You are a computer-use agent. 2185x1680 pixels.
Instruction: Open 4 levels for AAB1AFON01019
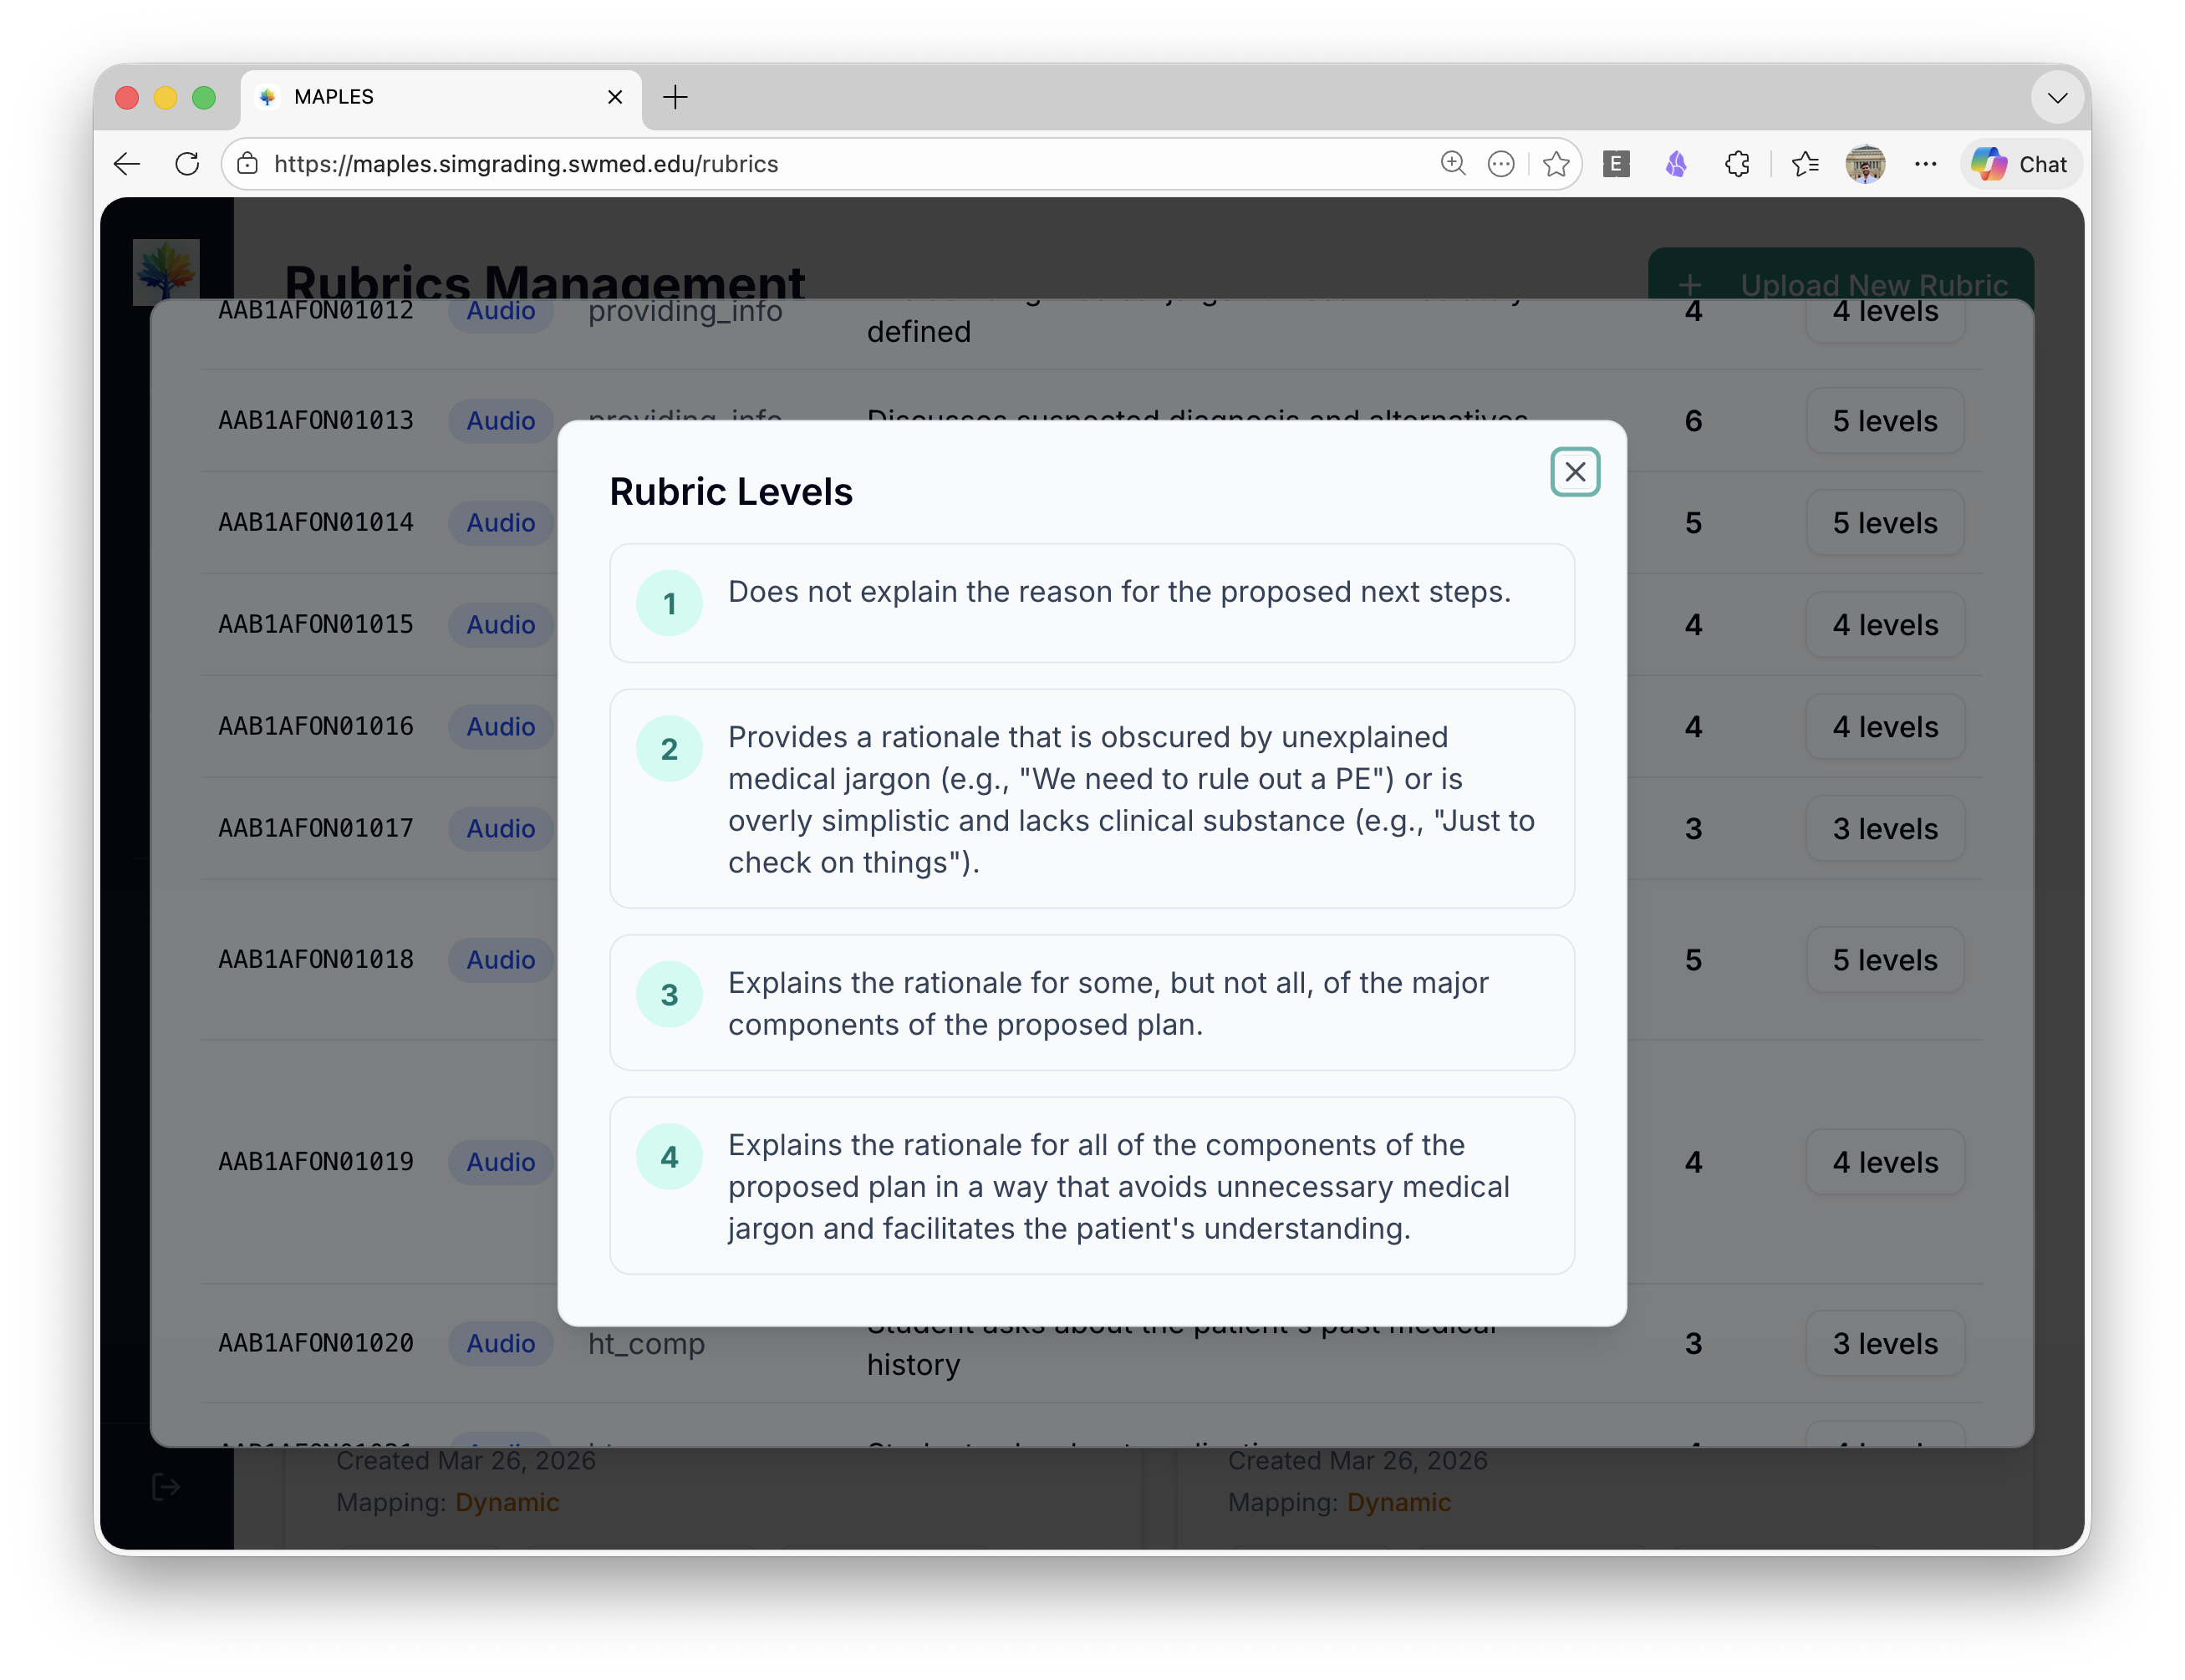(x=1884, y=1162)
